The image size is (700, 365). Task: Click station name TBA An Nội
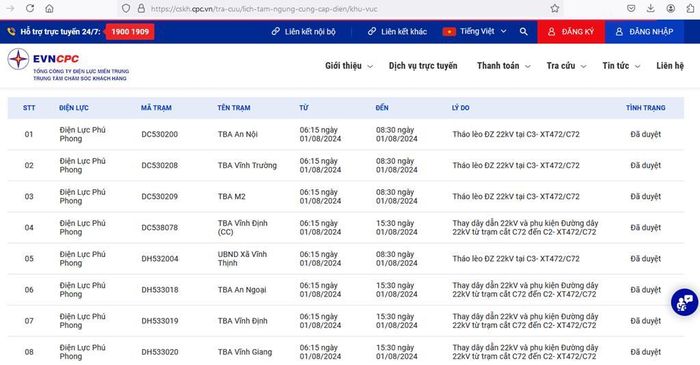pos(238,134)
